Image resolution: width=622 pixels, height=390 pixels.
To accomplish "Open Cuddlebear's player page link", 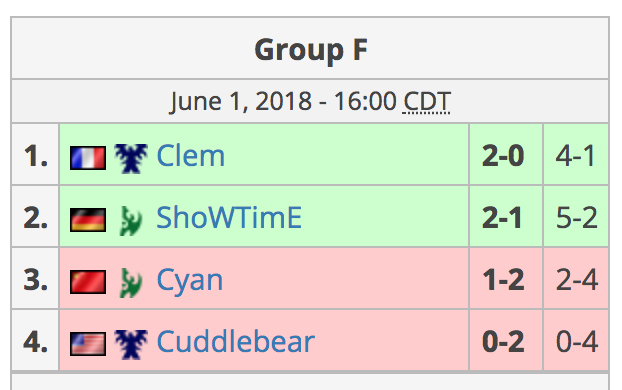I will tap(236, 341).
